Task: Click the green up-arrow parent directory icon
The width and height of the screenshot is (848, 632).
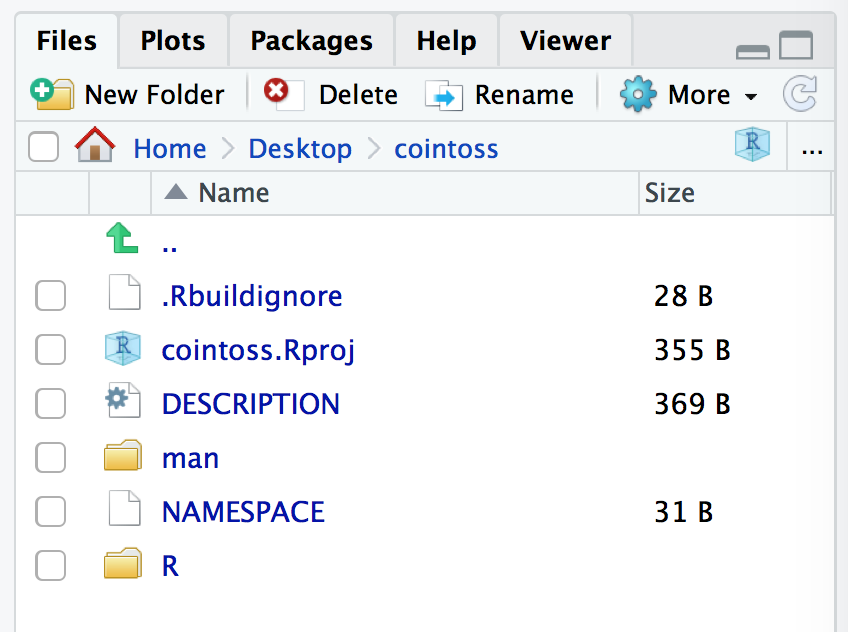Action: (122, 241)
